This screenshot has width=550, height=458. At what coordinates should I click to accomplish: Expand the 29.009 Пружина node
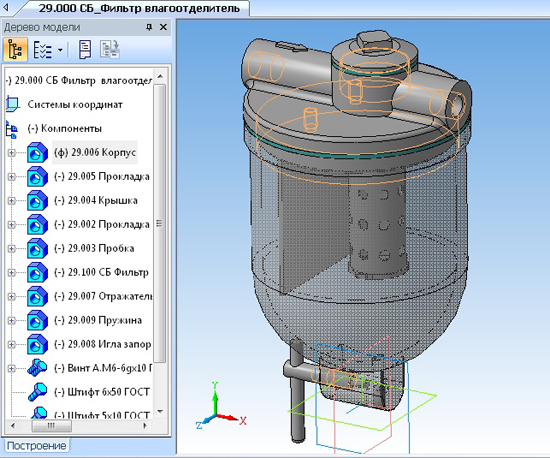coord(12,320)
